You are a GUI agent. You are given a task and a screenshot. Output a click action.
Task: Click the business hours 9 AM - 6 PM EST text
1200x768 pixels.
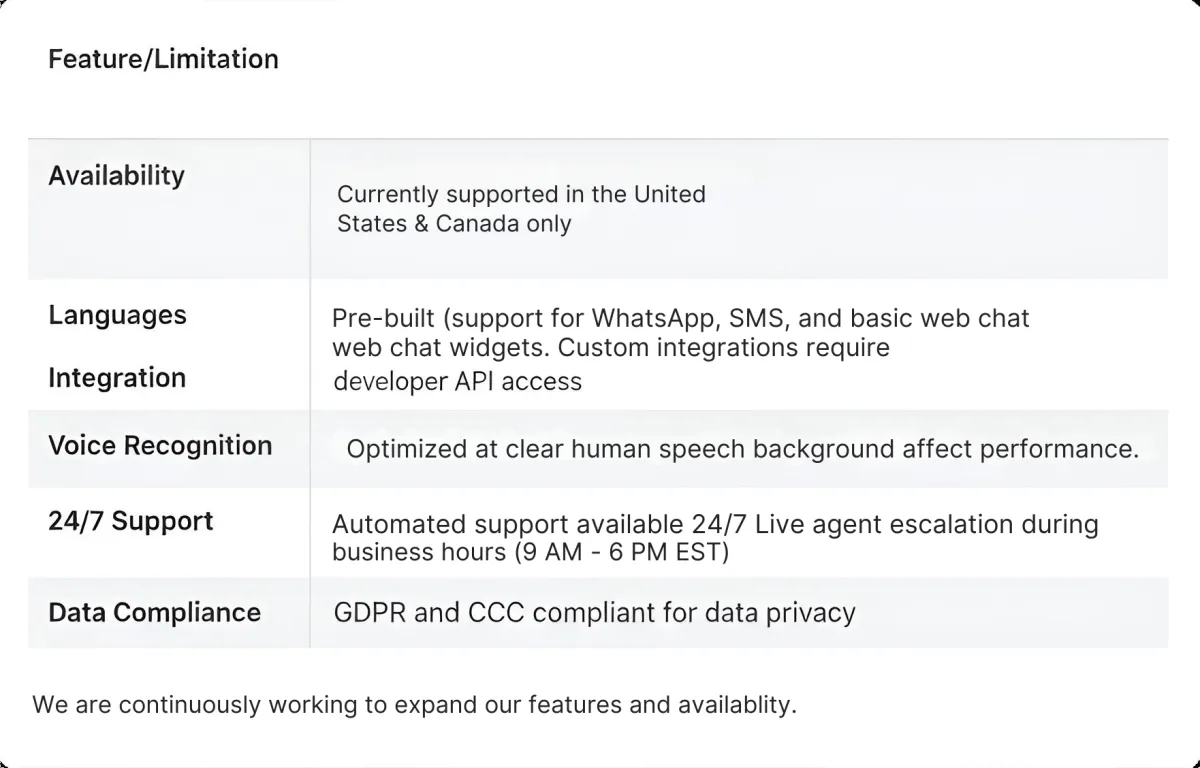point(530,551)
